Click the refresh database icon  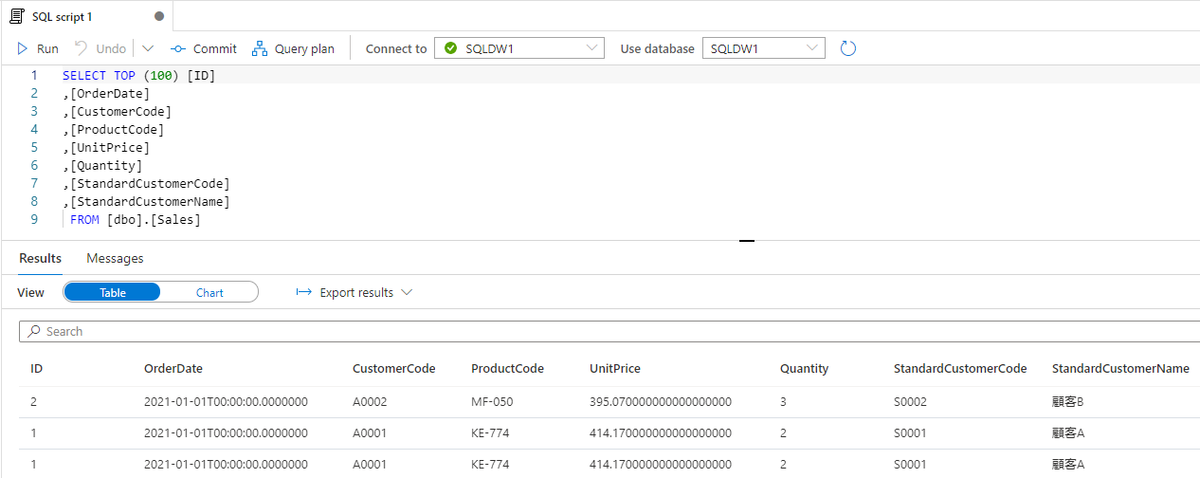tap(848, 49)
